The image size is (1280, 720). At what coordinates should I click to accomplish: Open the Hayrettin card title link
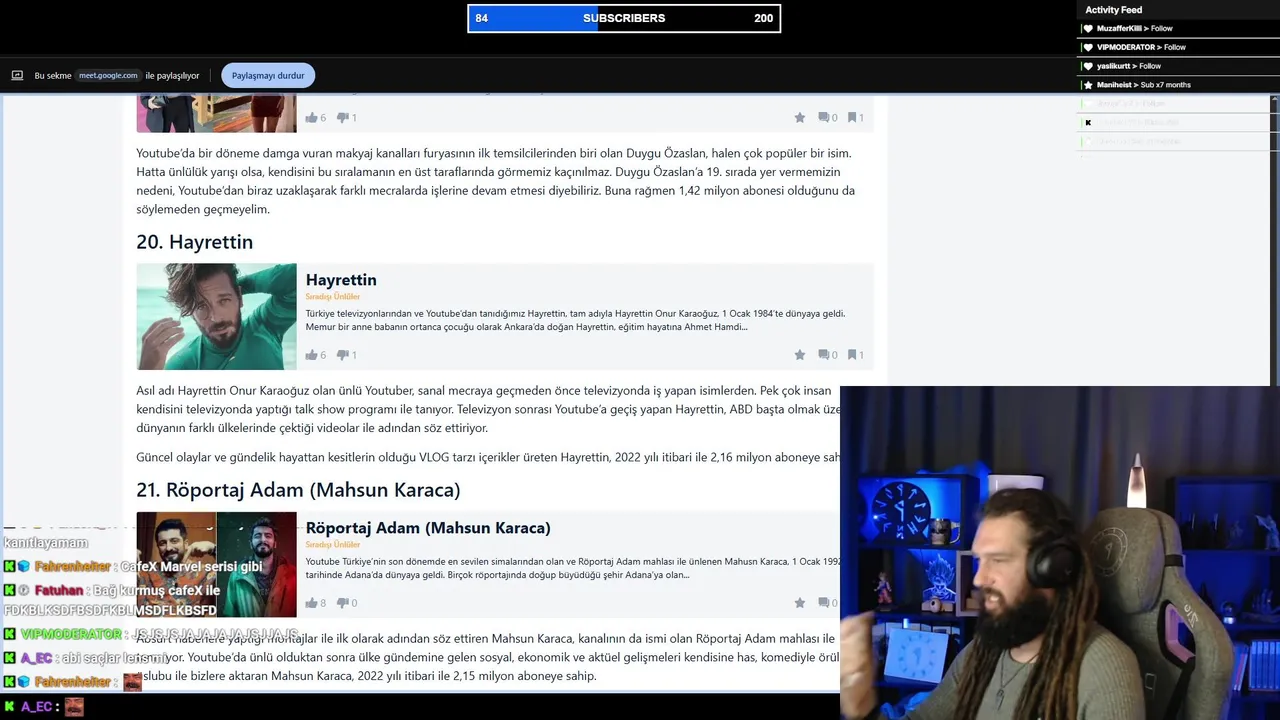(341, 280)
